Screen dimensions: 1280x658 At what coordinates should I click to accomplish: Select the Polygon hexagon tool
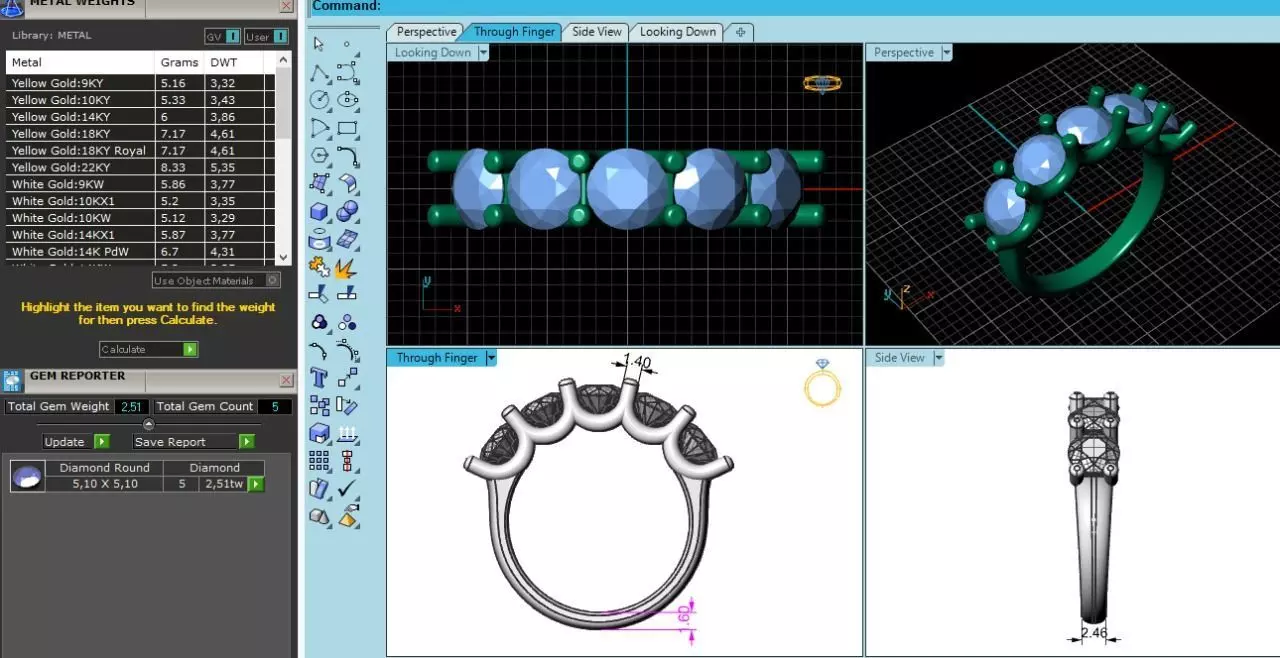319,156
